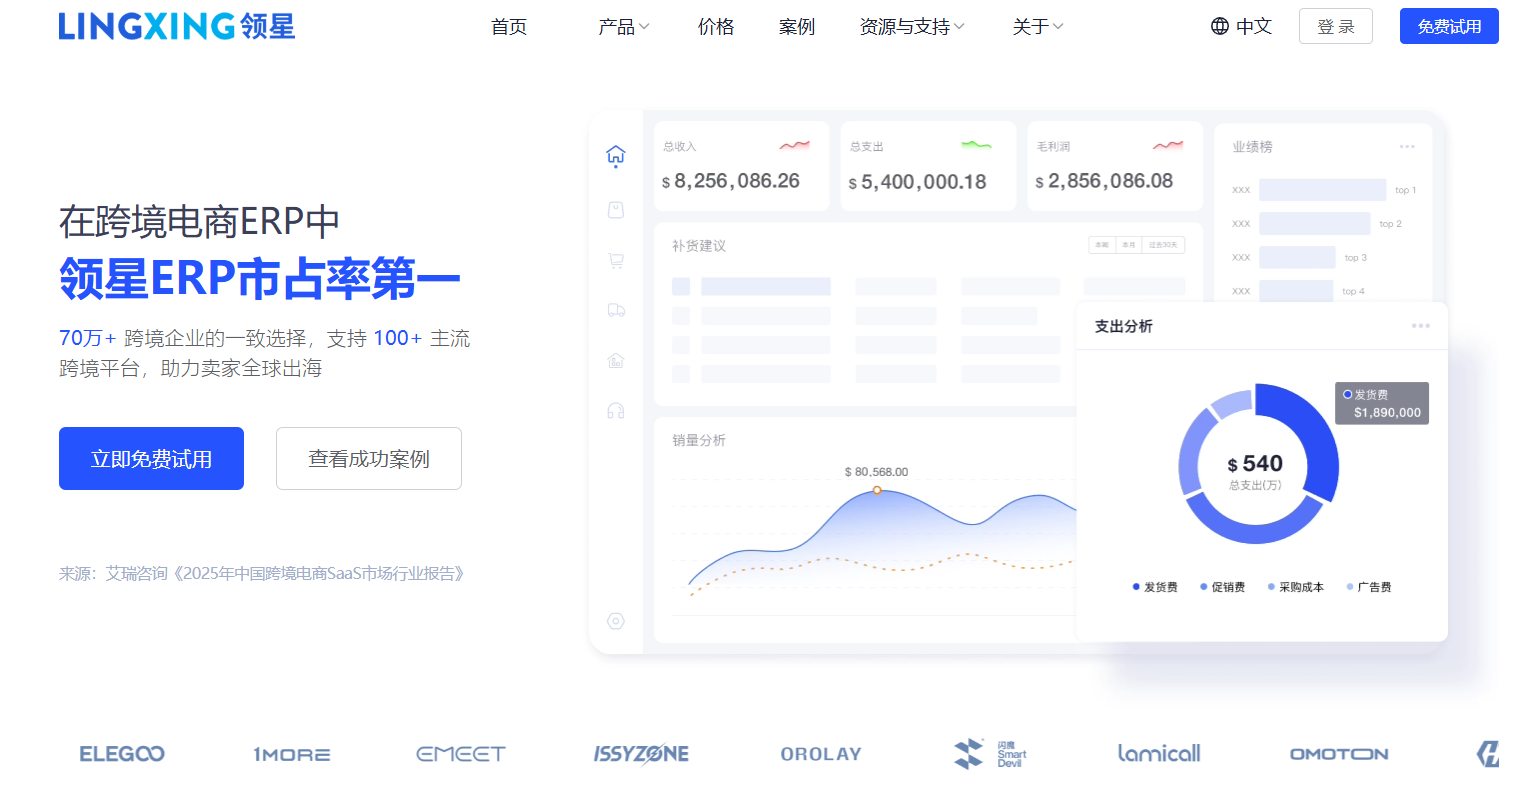Click the $80,568.00 chart peak marker
This screenshot has height=800, width=1539.
tap(877, 490)
